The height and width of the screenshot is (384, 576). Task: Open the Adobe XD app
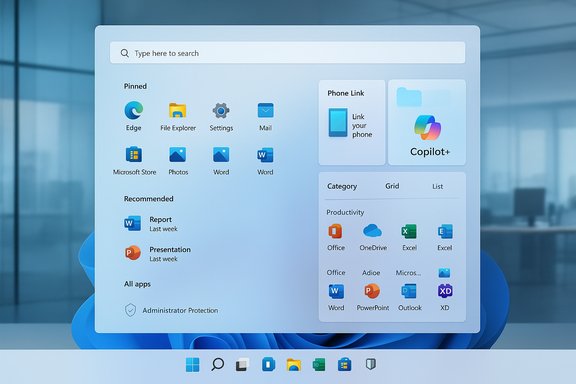point(445,291)
